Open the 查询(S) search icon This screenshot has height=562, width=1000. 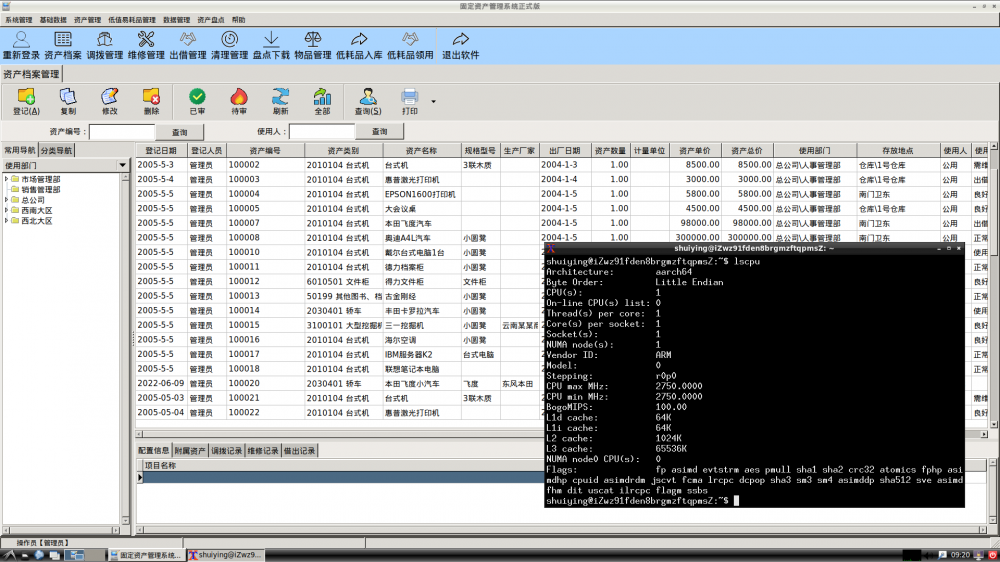point(368,101)
